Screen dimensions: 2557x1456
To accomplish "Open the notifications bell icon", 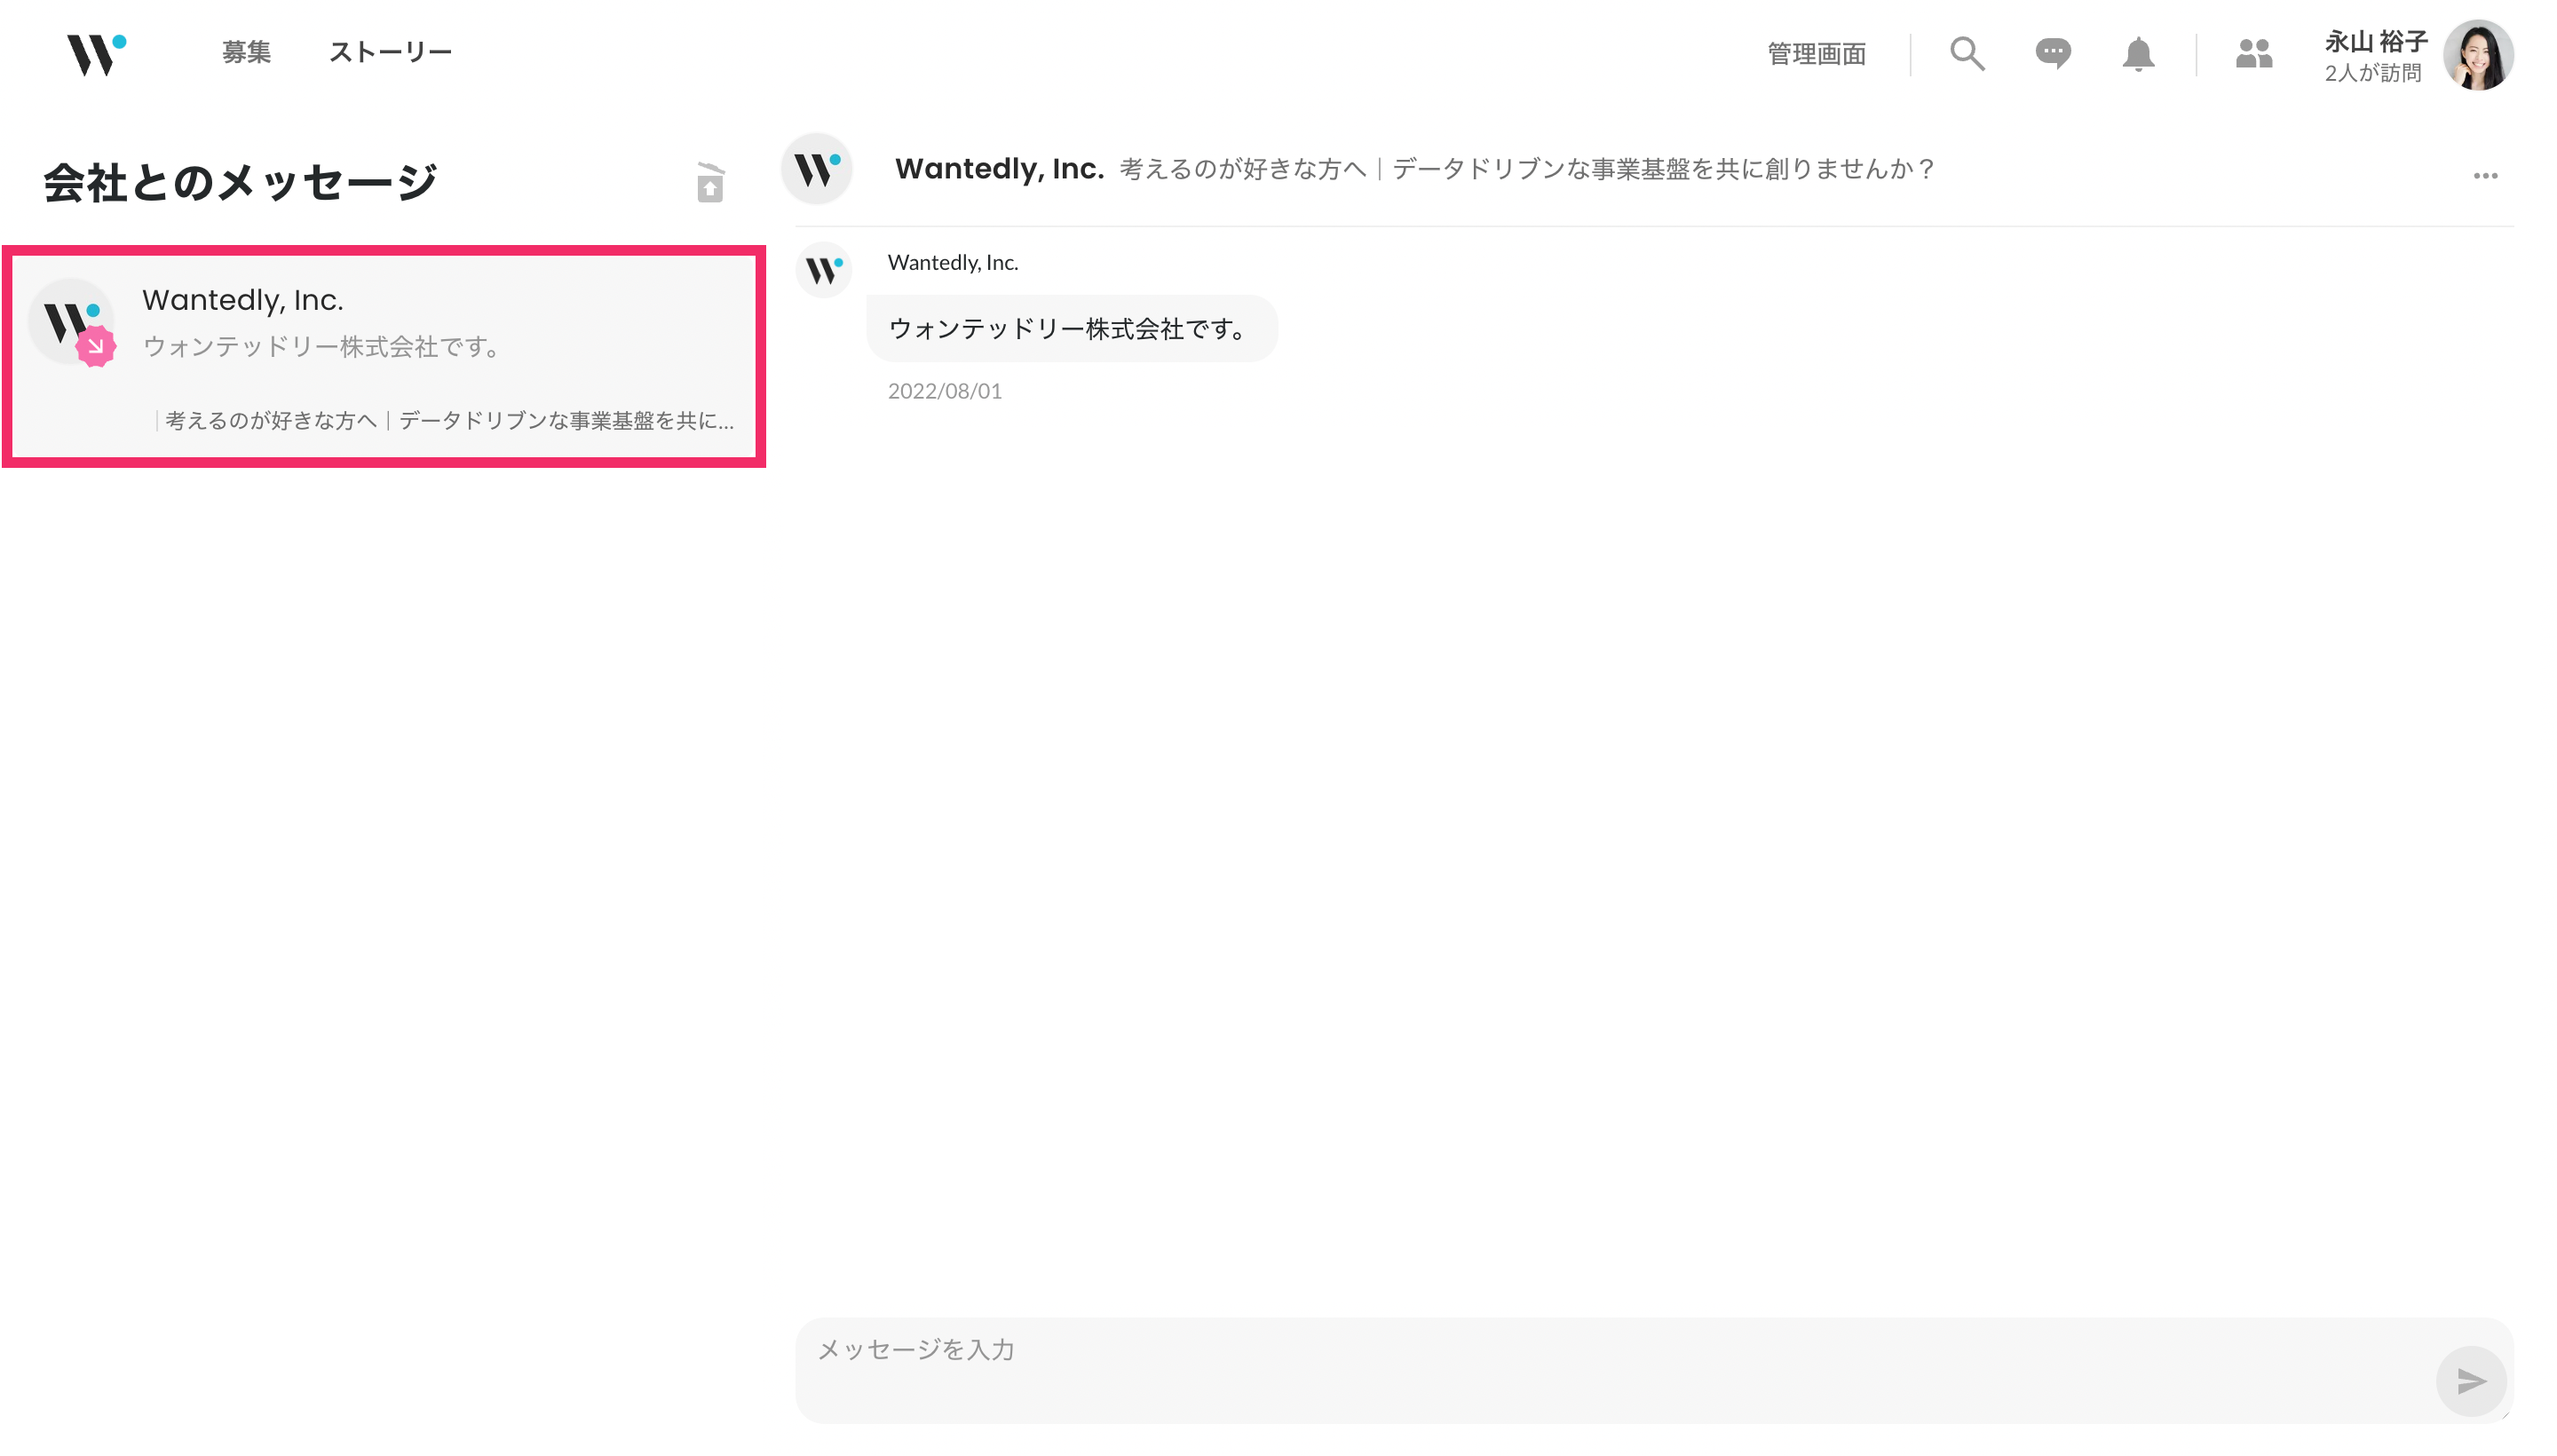I will tap(2137, 54).
